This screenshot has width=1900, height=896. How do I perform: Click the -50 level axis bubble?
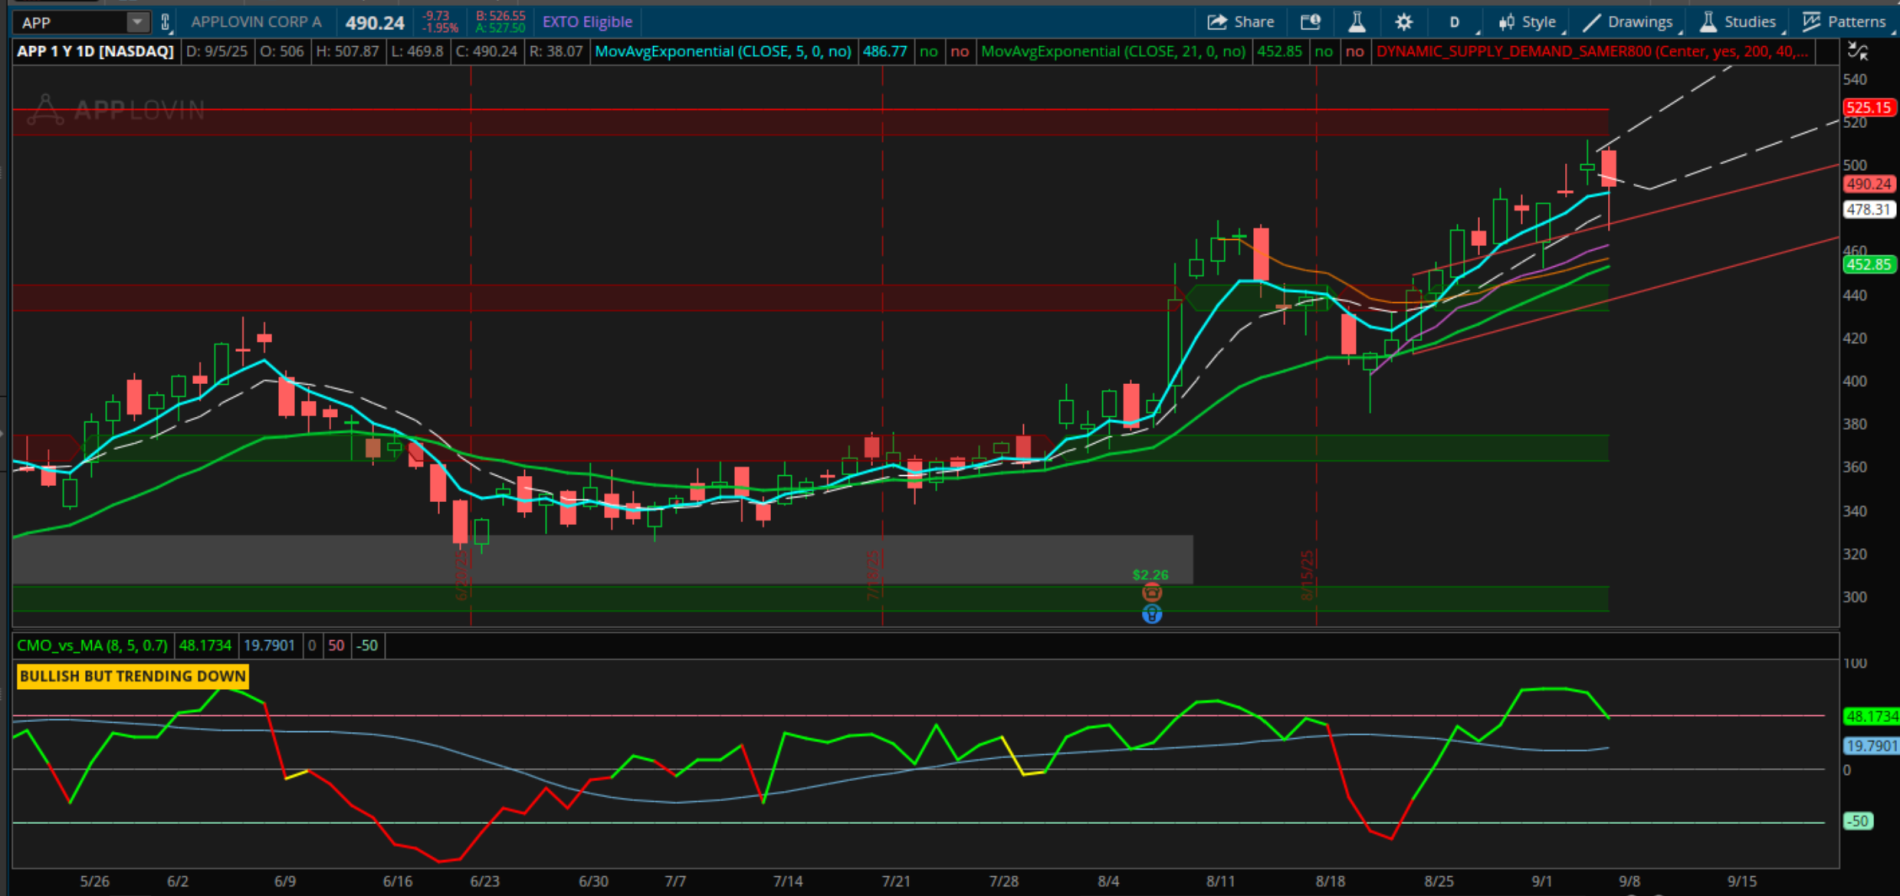tap(1857, 821)
